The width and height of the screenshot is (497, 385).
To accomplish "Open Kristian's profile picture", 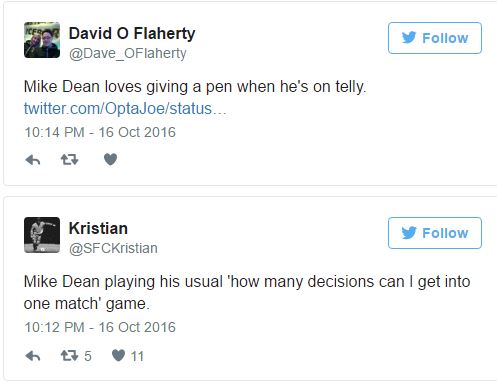I will 42,235.
